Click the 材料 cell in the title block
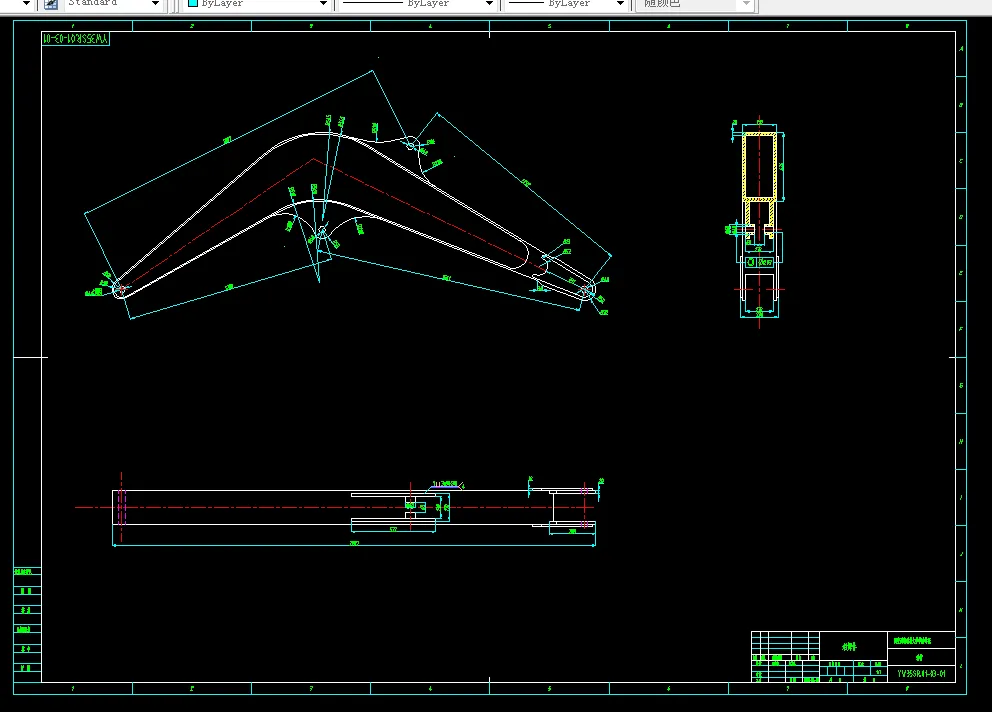The height and width of the screenshot is (712, 992). (853, 646)
